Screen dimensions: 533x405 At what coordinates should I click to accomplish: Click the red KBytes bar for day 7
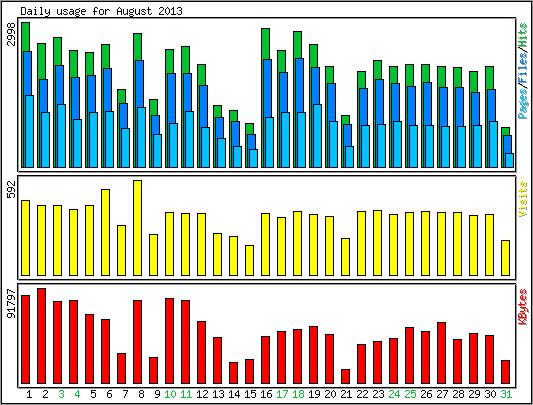(x=122, y=368)
